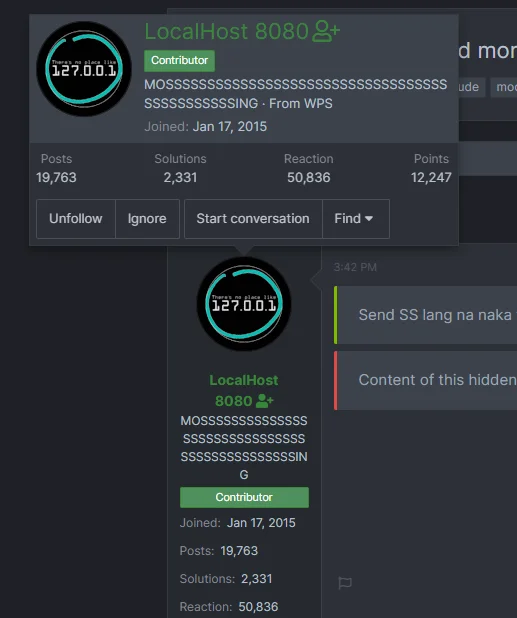517x618 pixels.
Task: Open LocalHost 8080 avatar in popup card
Action: pos(84,69)
